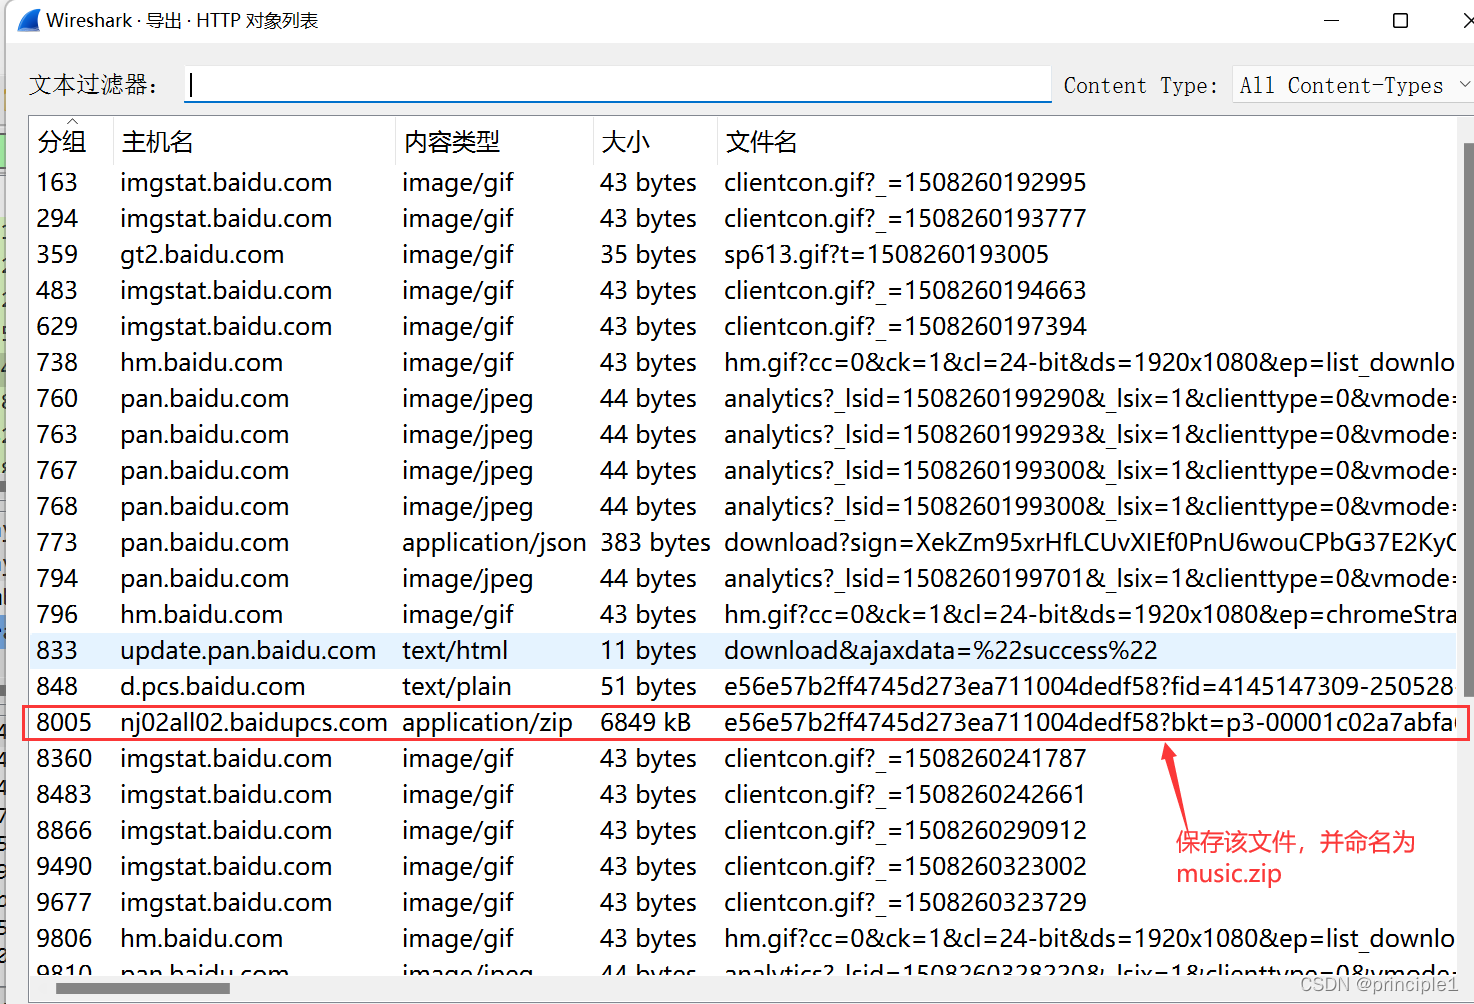Click filename download&ajaxdata=%22success%22
This screenshot has width=1474, height=1004.
pyautogui.click(x=940, y=650)
